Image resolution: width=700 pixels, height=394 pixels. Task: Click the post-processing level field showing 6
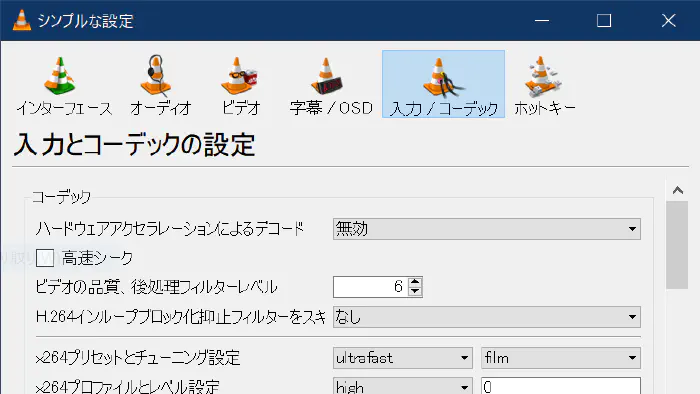(371, 287)
